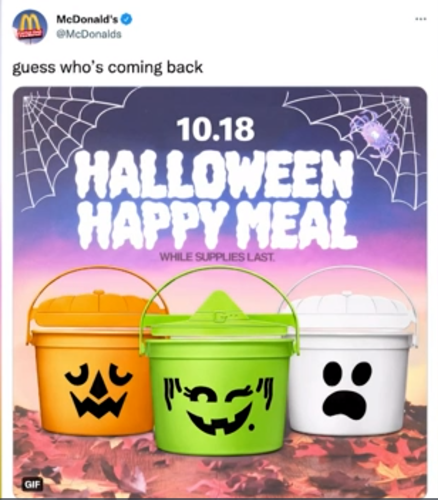
Task: Click the white ghost bucket
Action: pyautogui.click(x=350, y=357)
